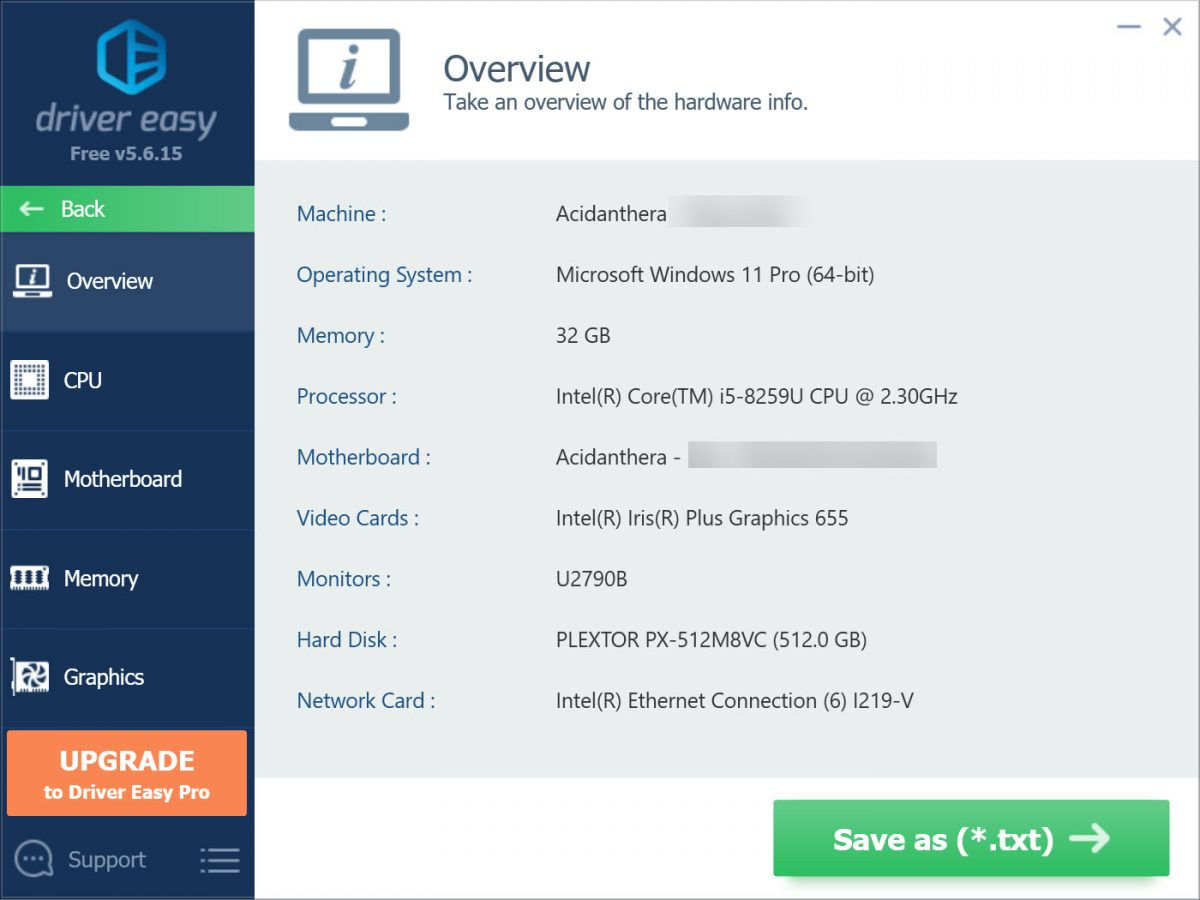
Task: Click the 'Network Card :' label
Action: 366,701
